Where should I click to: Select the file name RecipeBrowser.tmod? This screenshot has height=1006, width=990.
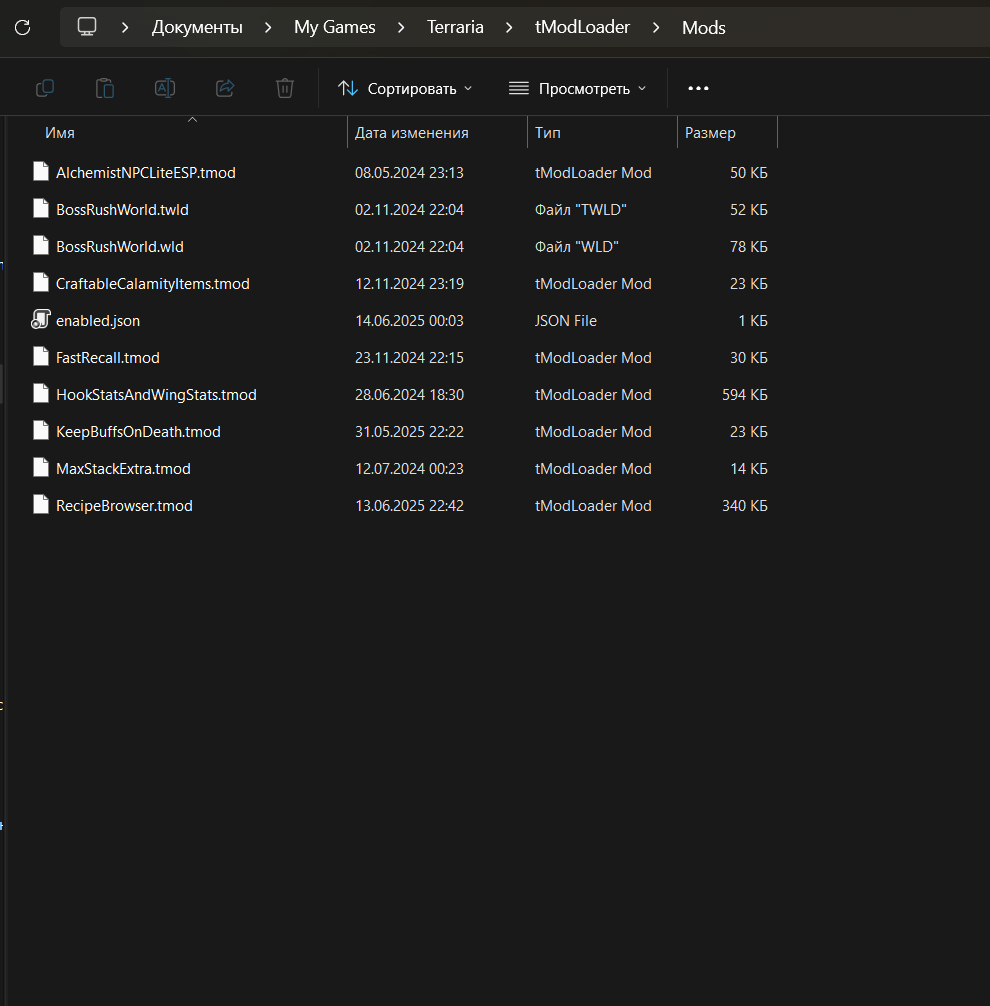point(124,506)
